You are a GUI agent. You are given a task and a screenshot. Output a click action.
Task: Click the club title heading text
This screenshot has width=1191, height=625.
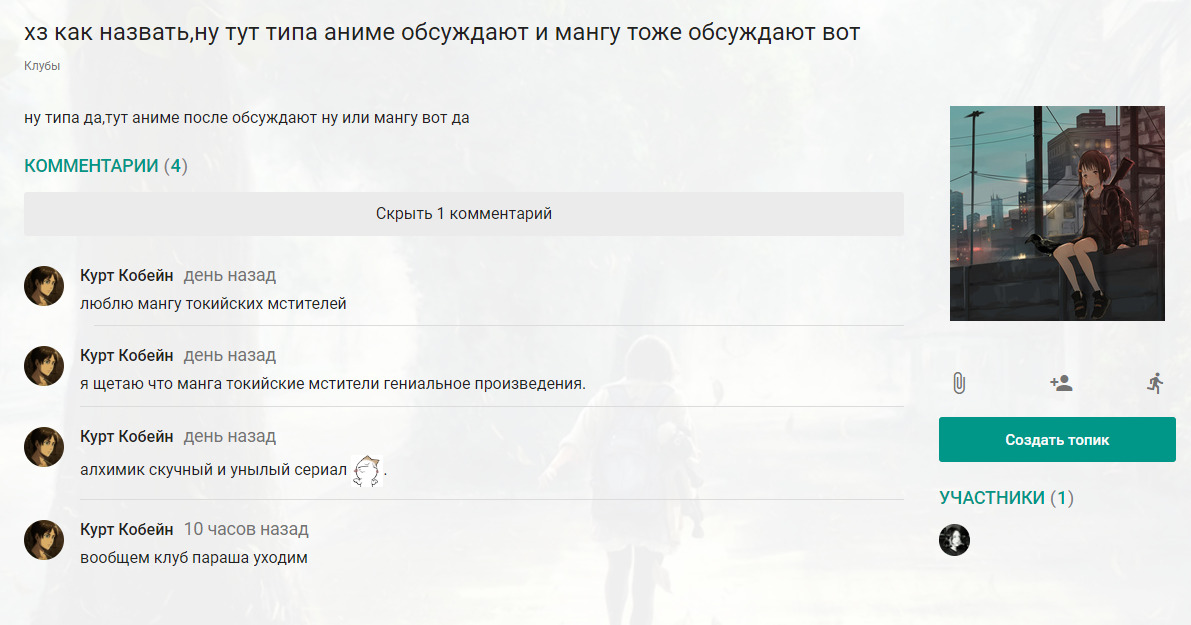coord(441,32)
